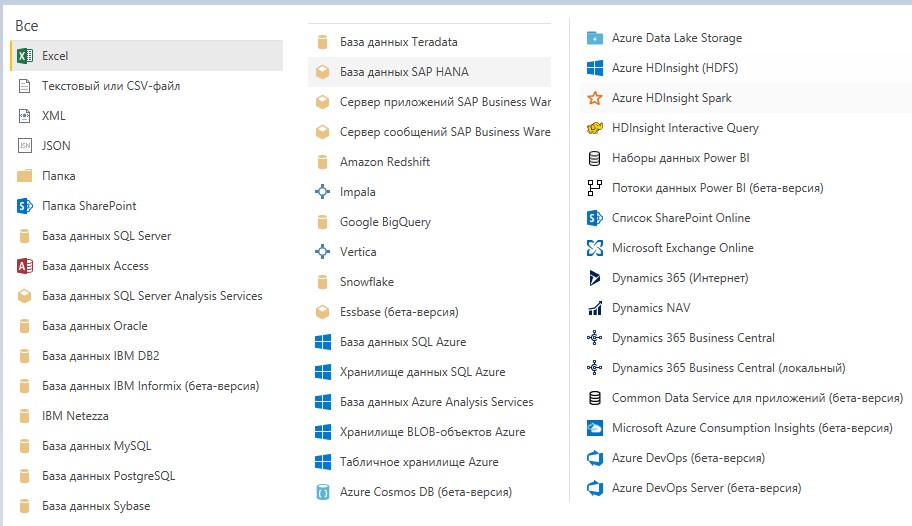Click the Dynamics 365 Business Central icon
Viewport: 912px width, 526px height.
594,338
